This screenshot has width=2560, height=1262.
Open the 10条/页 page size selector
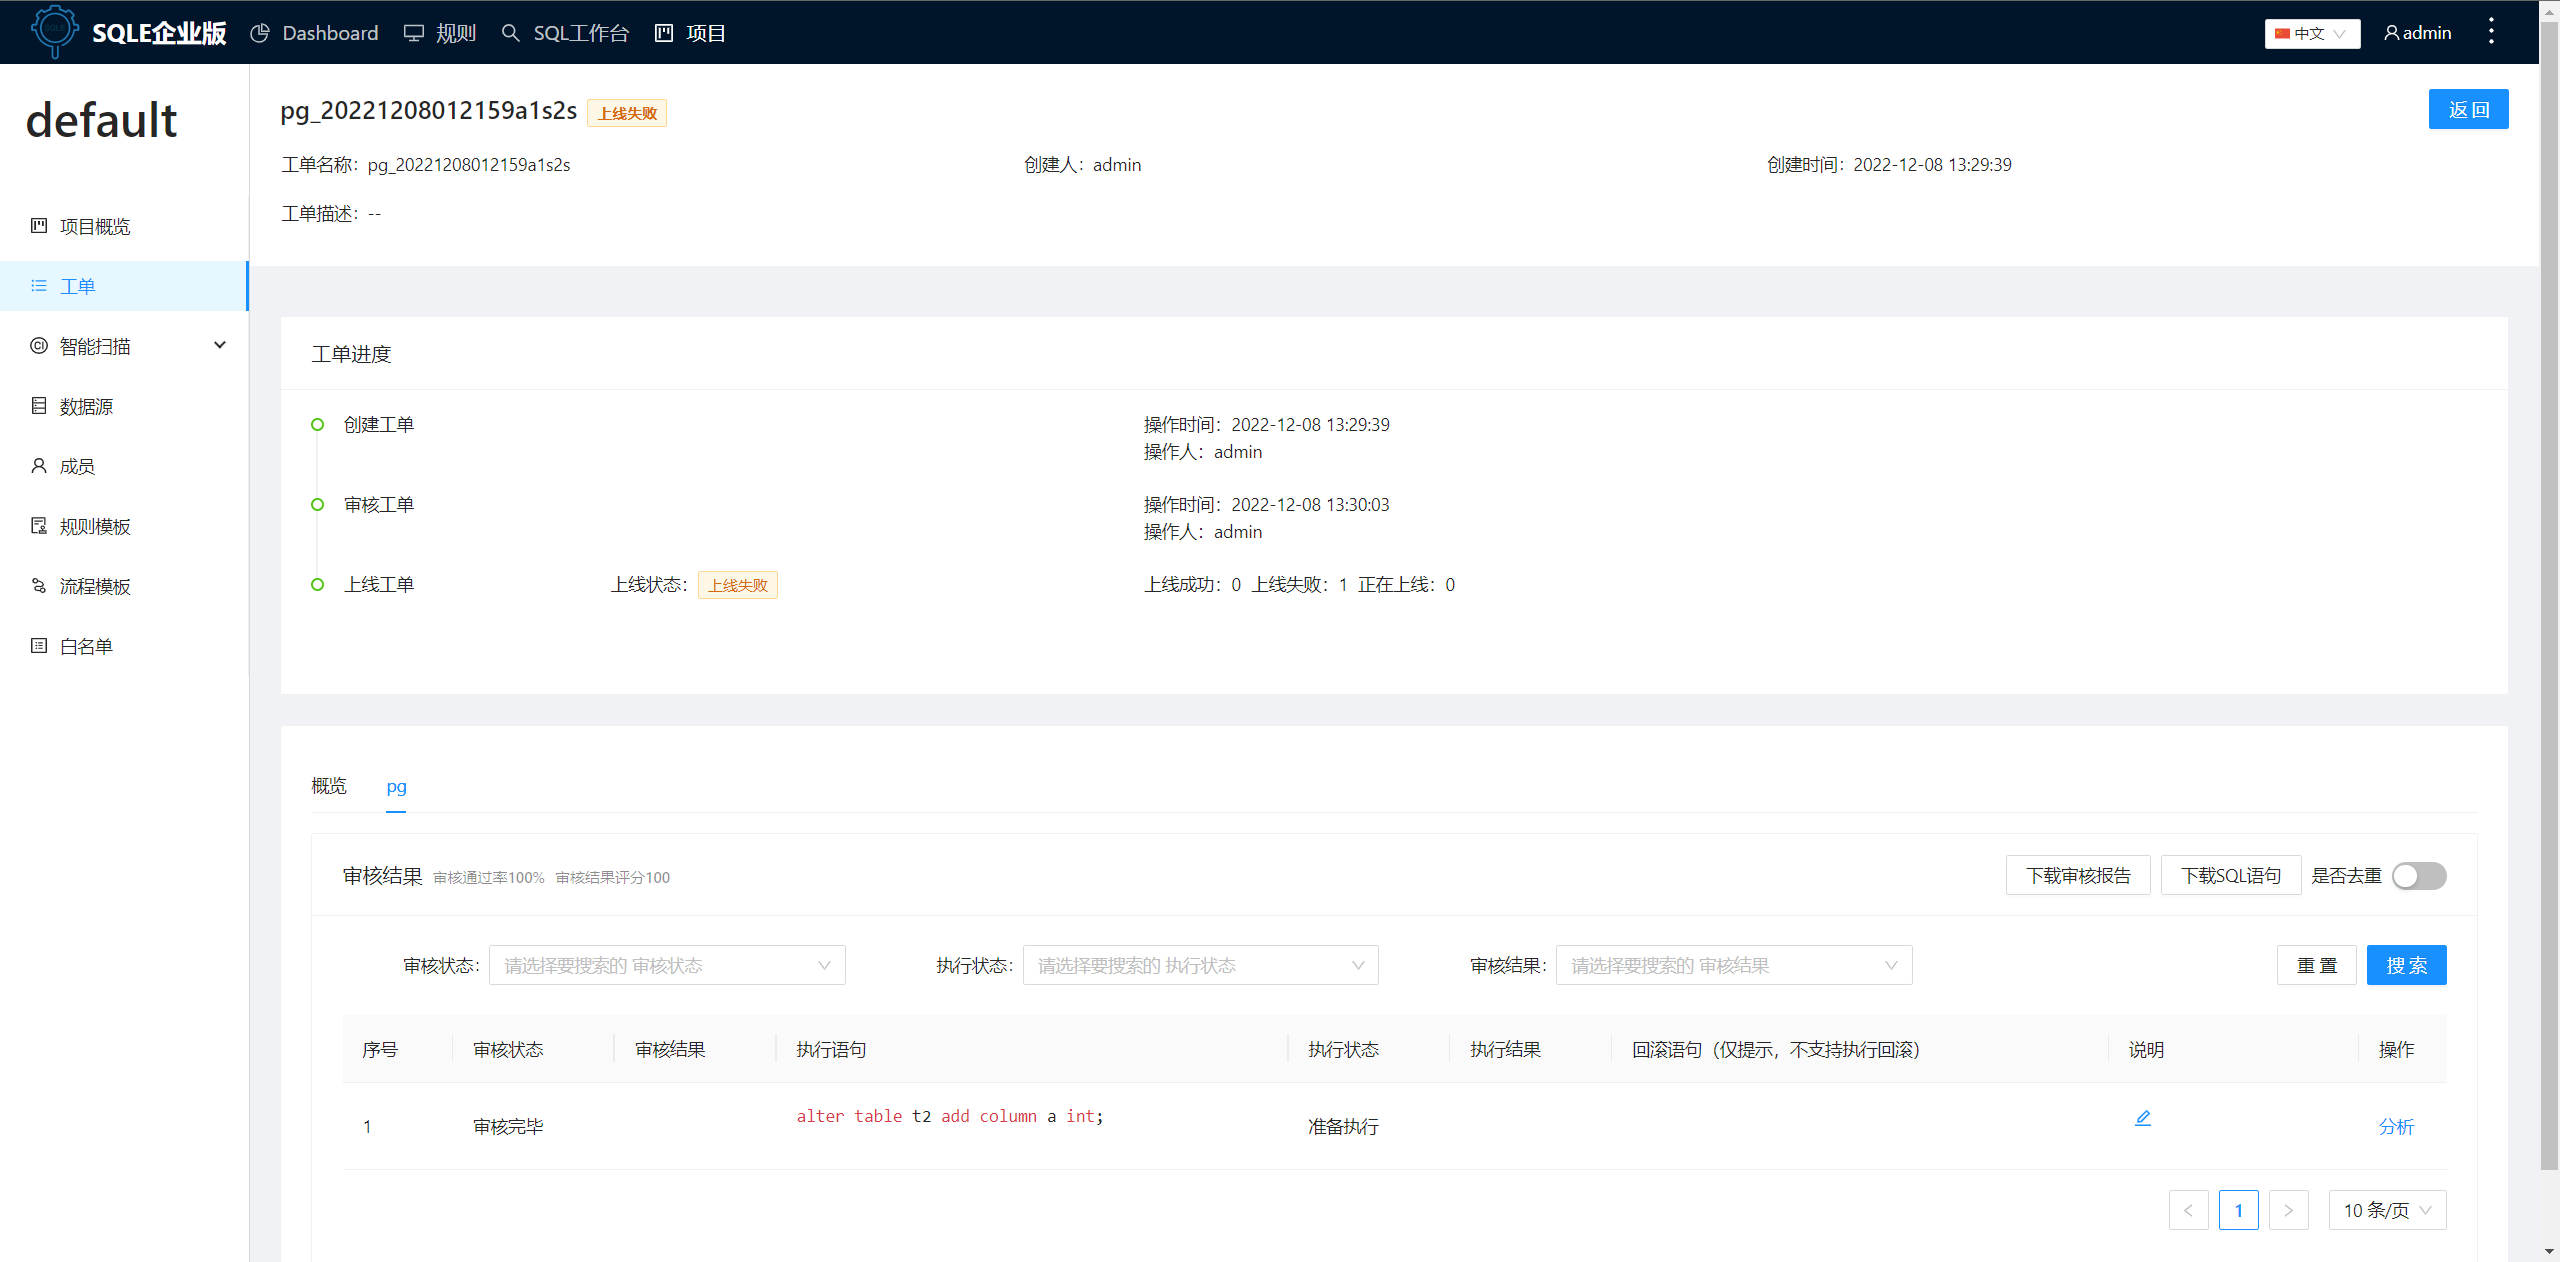[x=2386, y=1210]
